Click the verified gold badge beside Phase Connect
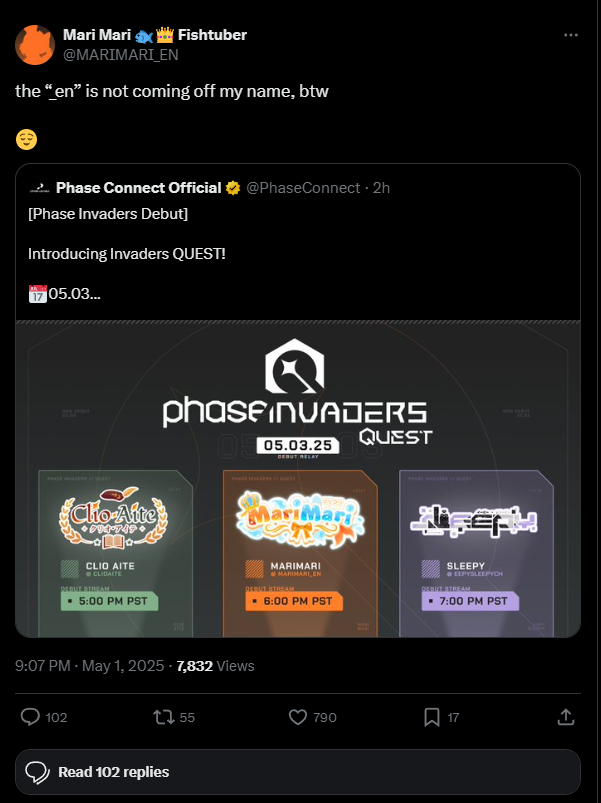 [x=233, y=188]
